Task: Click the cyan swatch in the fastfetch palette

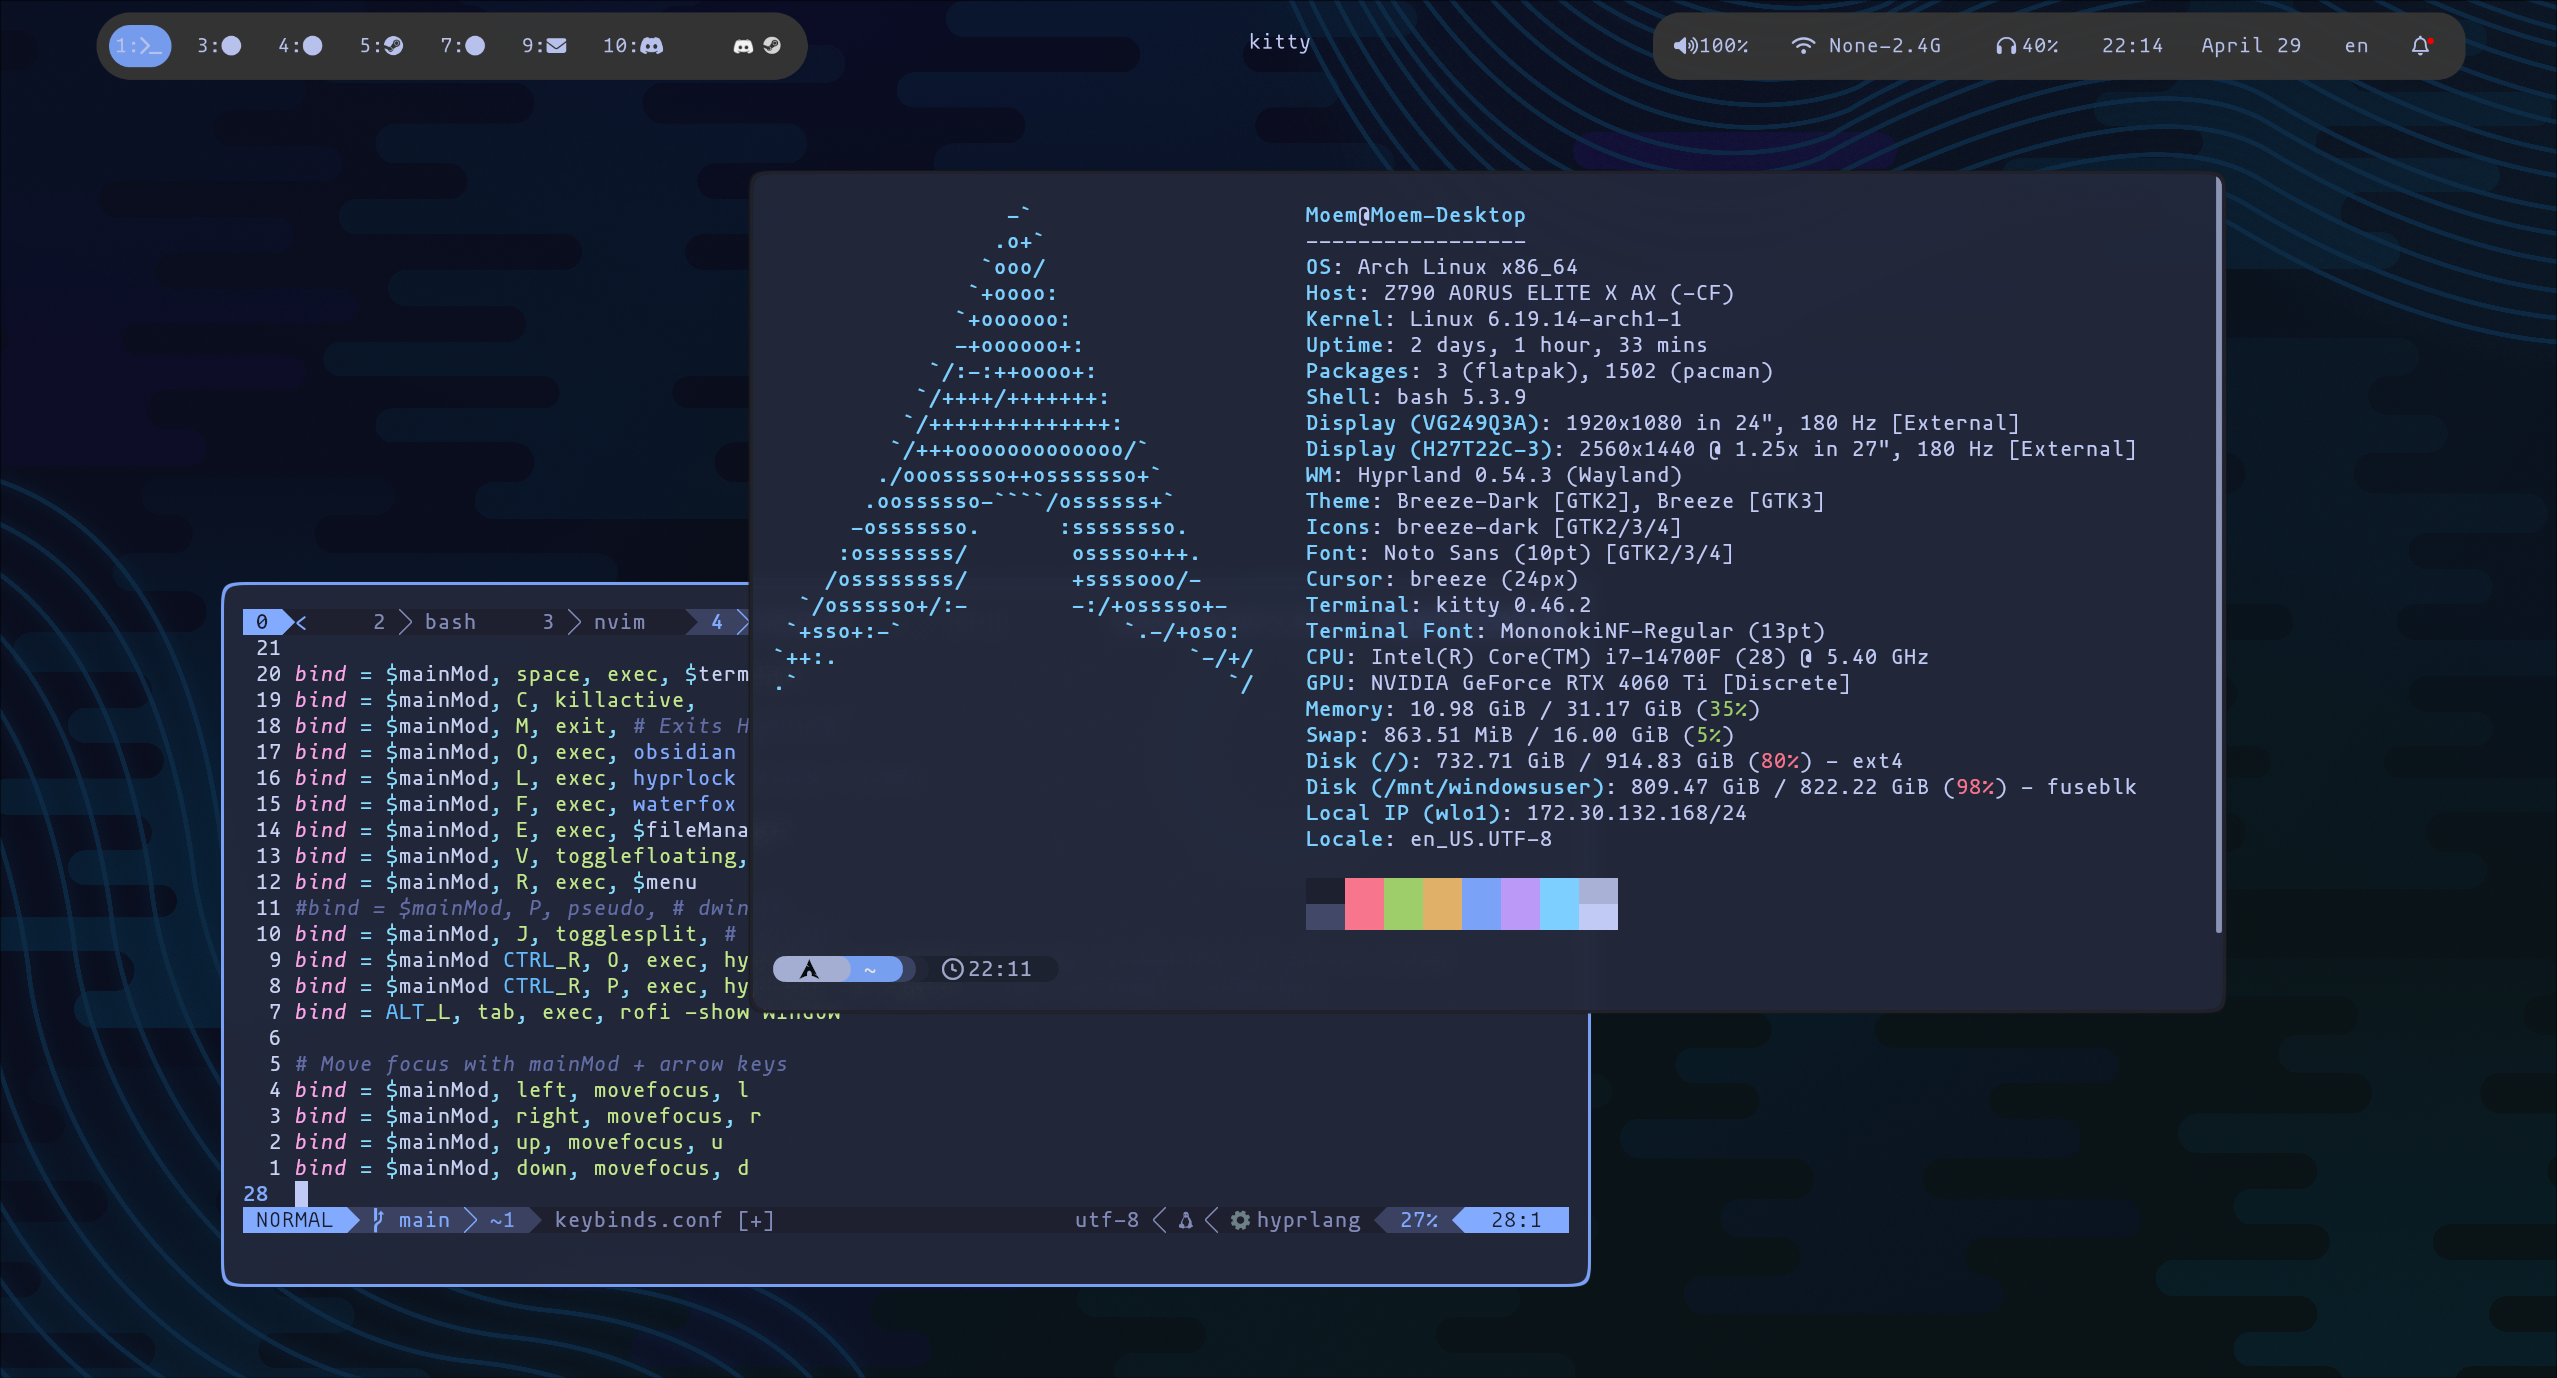Action: [x=1559, y=904]
